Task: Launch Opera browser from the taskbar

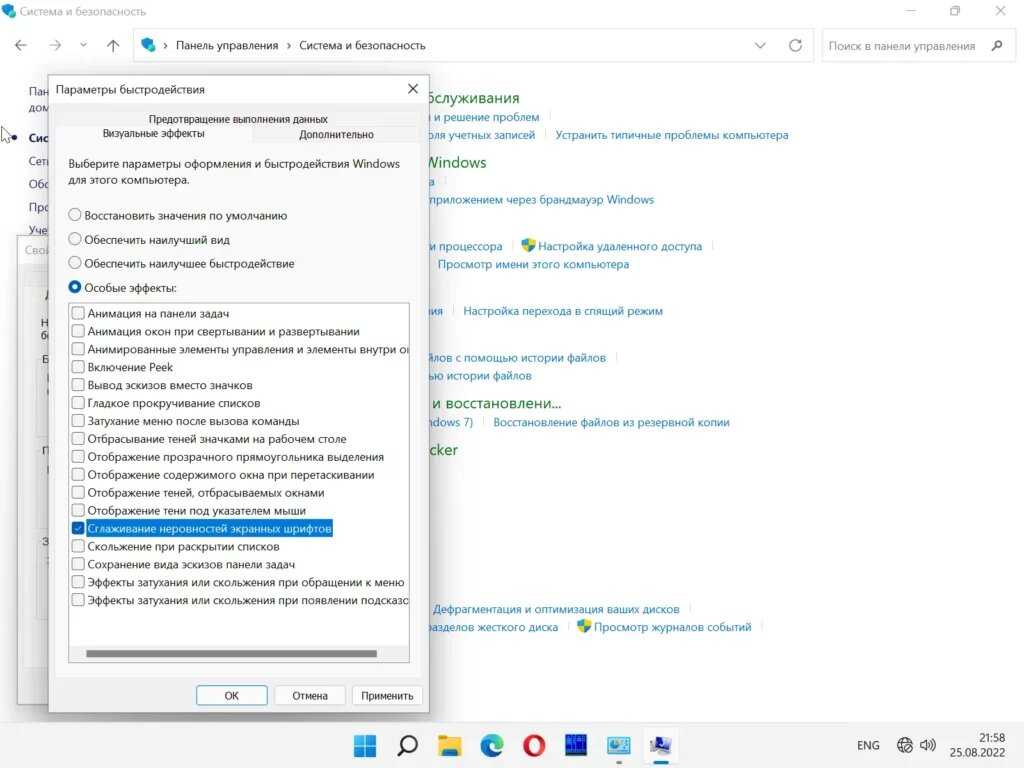Action: tap(534, 745)
